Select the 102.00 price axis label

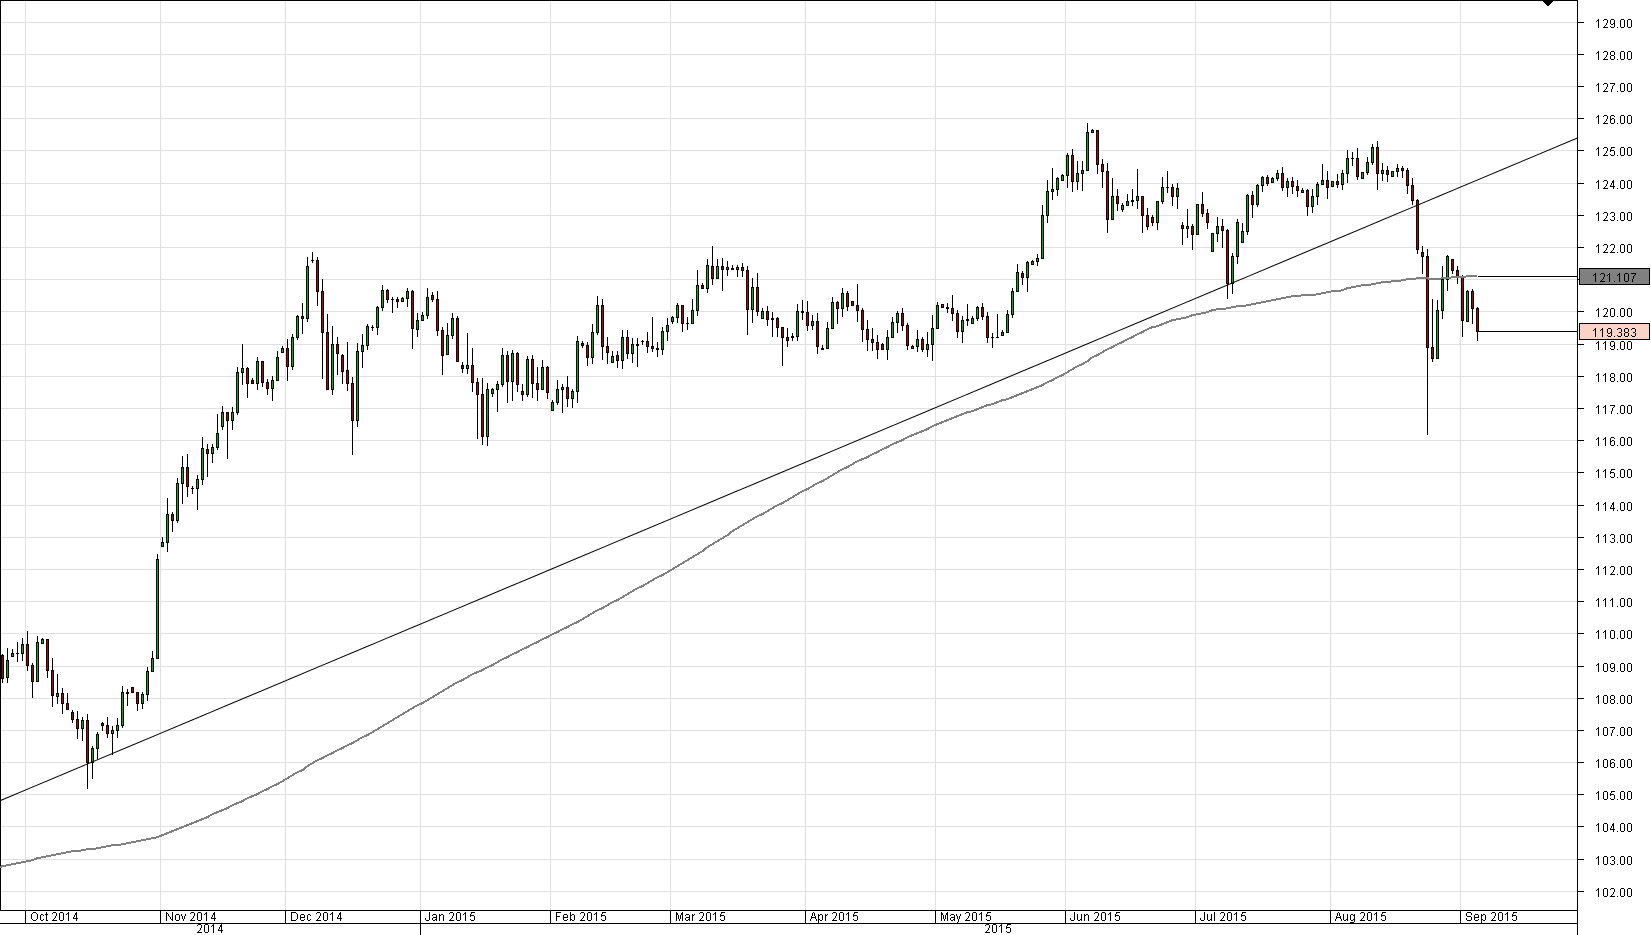tap(1615, 892)
